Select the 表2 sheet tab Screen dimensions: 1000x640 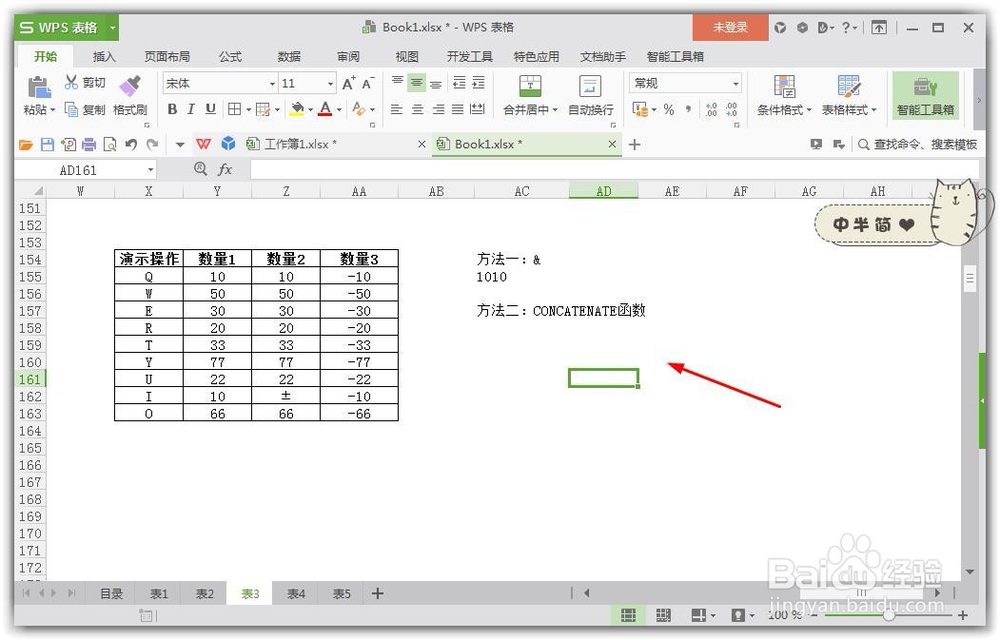click(203, 593)
